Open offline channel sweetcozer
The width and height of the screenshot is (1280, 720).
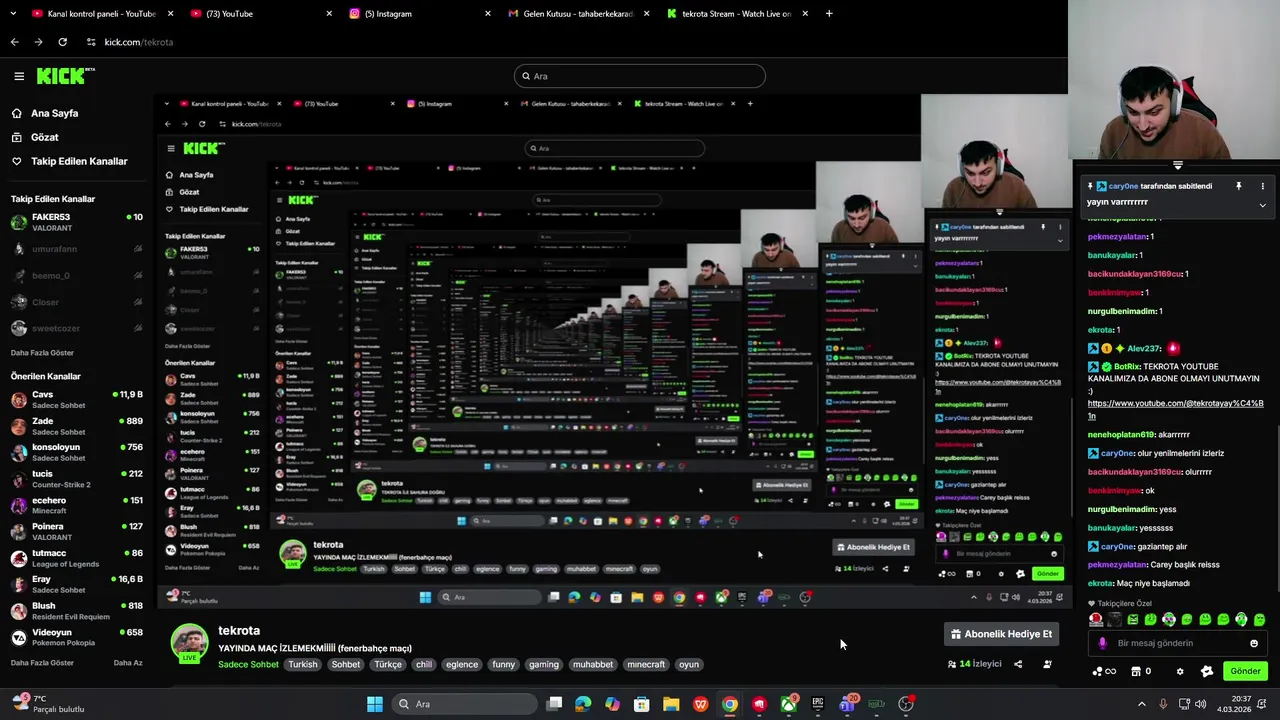(76, 328)
